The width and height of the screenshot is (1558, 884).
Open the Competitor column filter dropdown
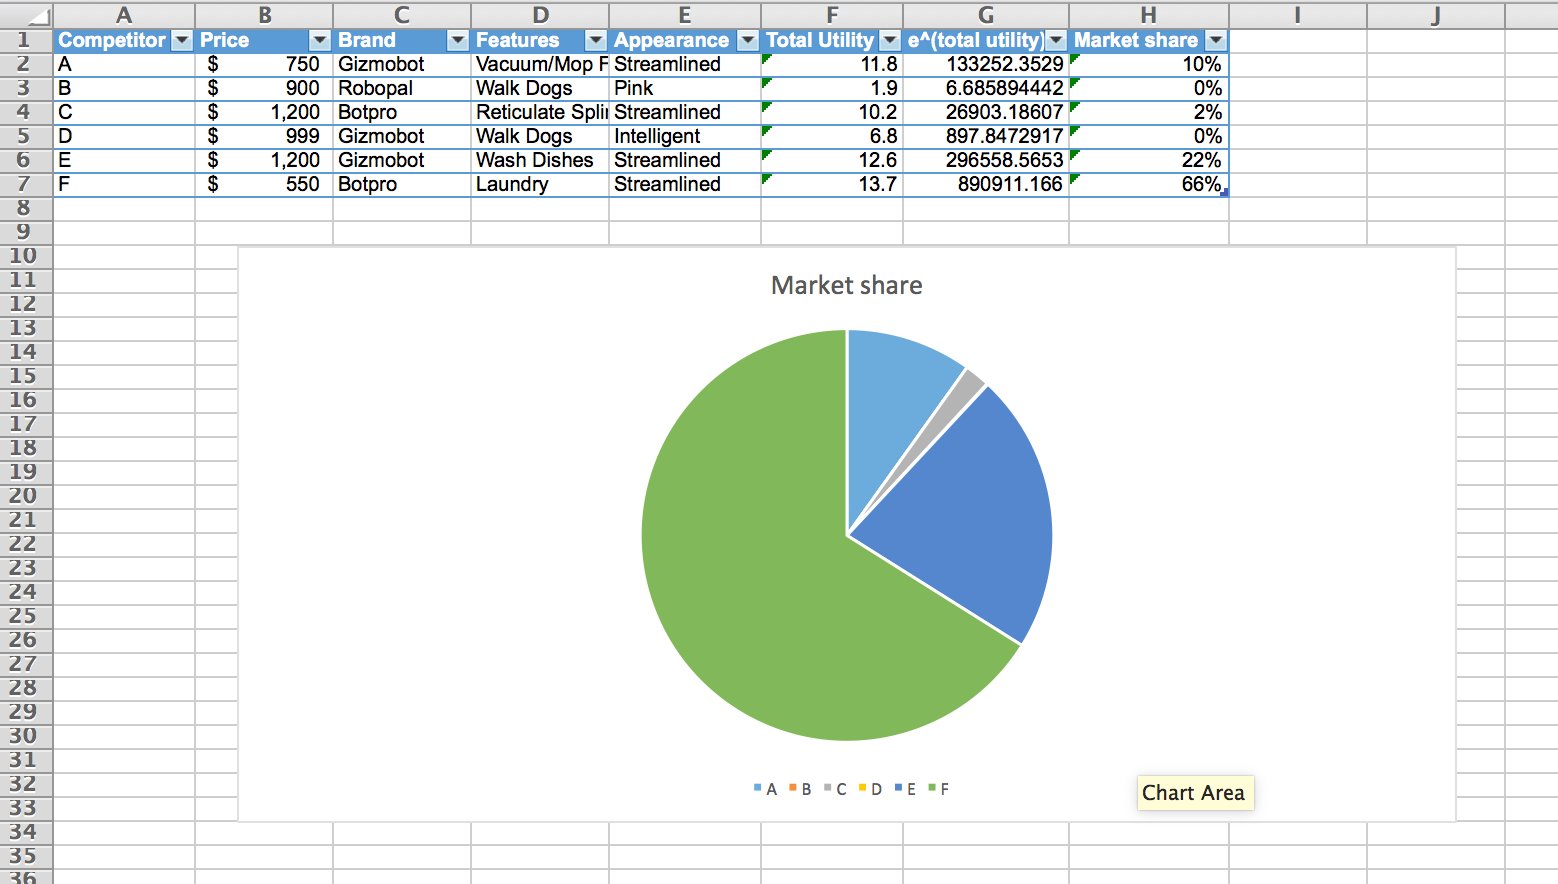click(182, 41)
